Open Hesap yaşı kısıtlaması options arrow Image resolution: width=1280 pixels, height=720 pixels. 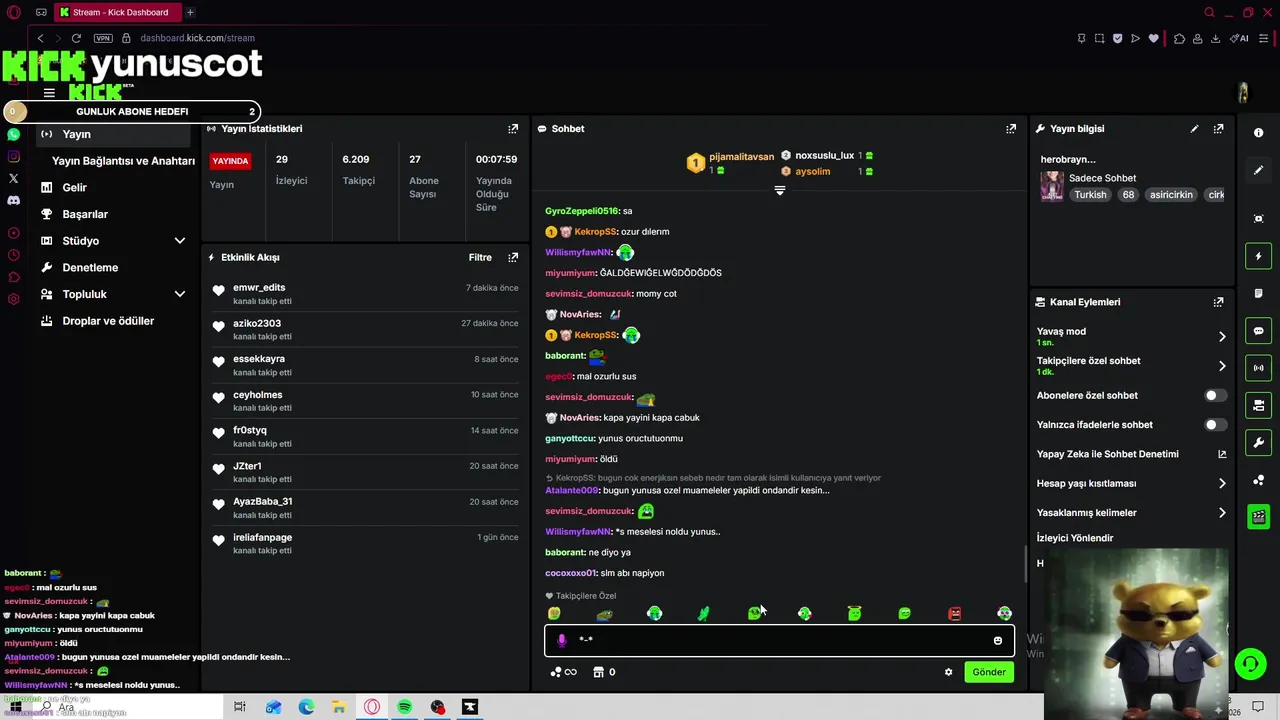[1222, 483]
